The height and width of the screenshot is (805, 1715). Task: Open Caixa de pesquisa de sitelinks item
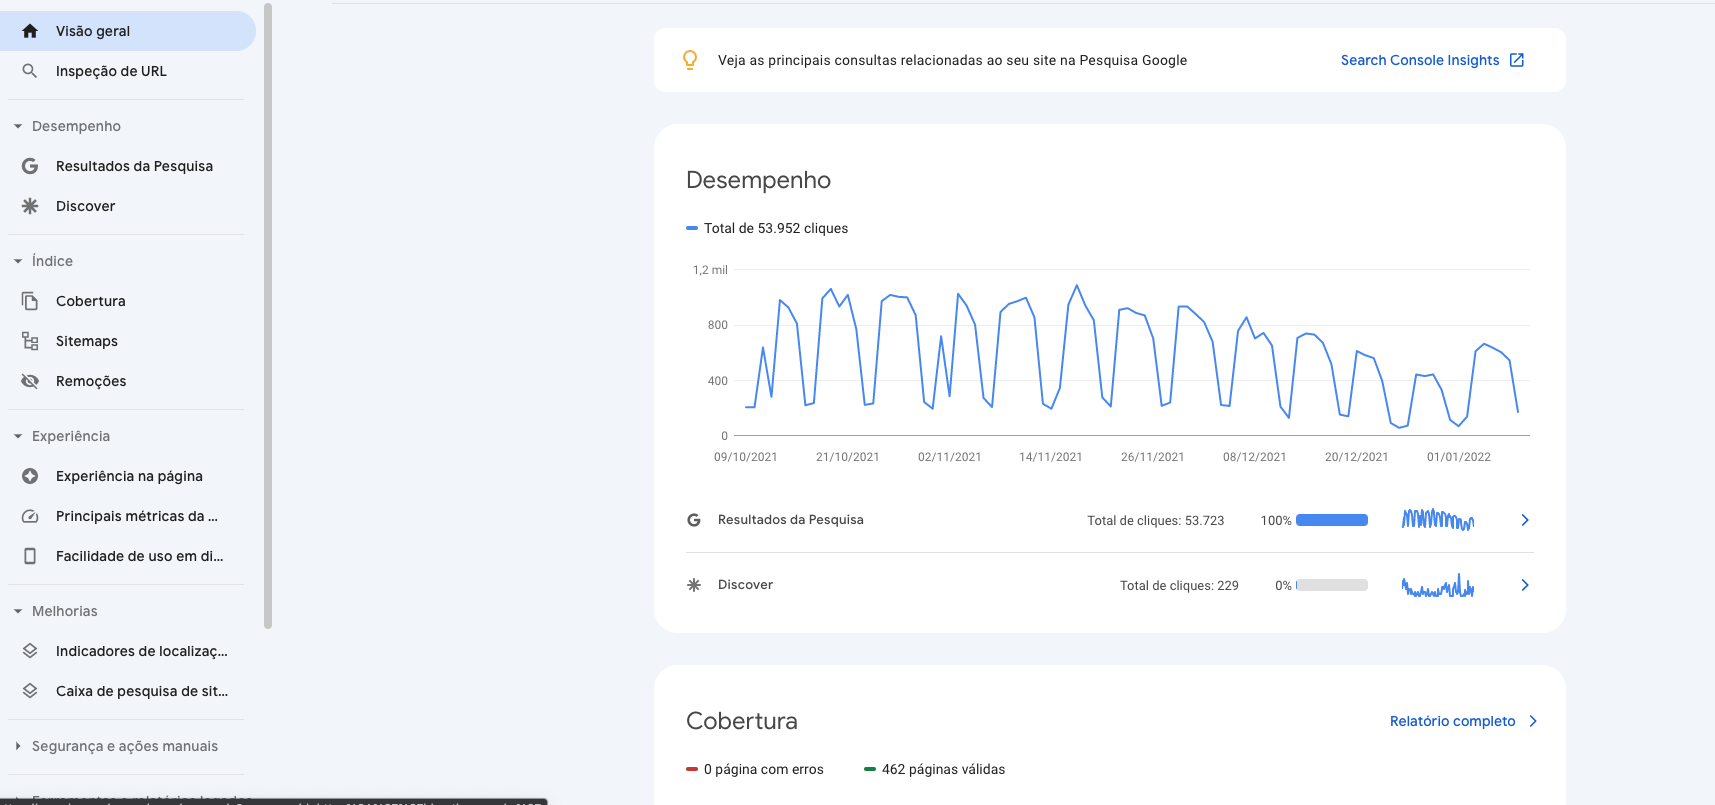tap(128, 691)
